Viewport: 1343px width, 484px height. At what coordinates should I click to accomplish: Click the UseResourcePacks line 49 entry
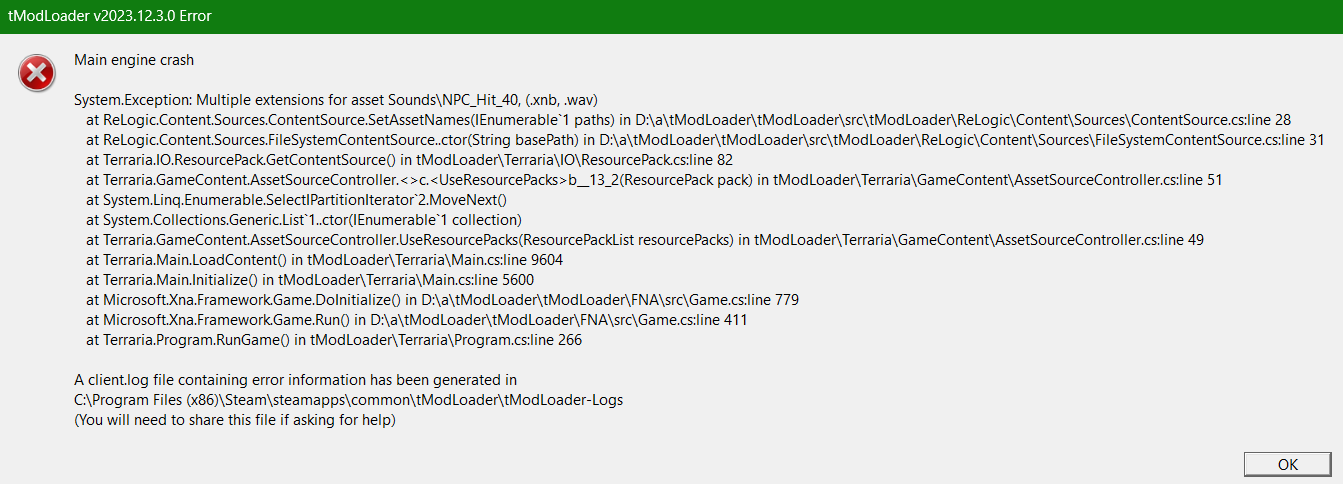tap(645, 240)
